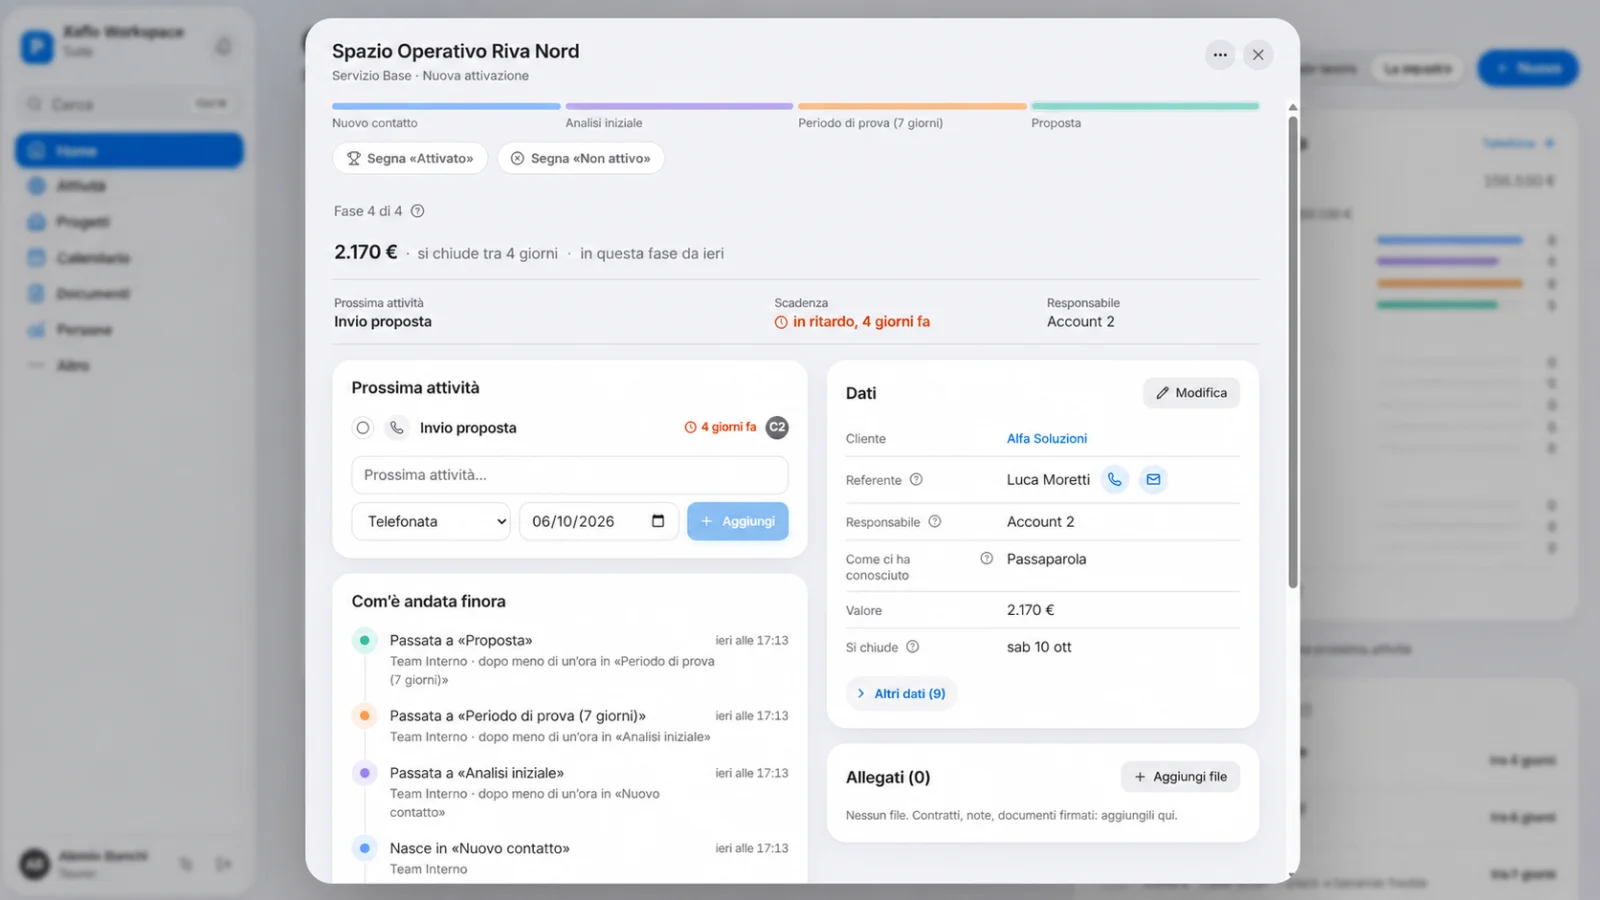Viewport: 1600px width, 900px height.
Task: Click Nuova button in background window
Action: [x=1528, y=68]
